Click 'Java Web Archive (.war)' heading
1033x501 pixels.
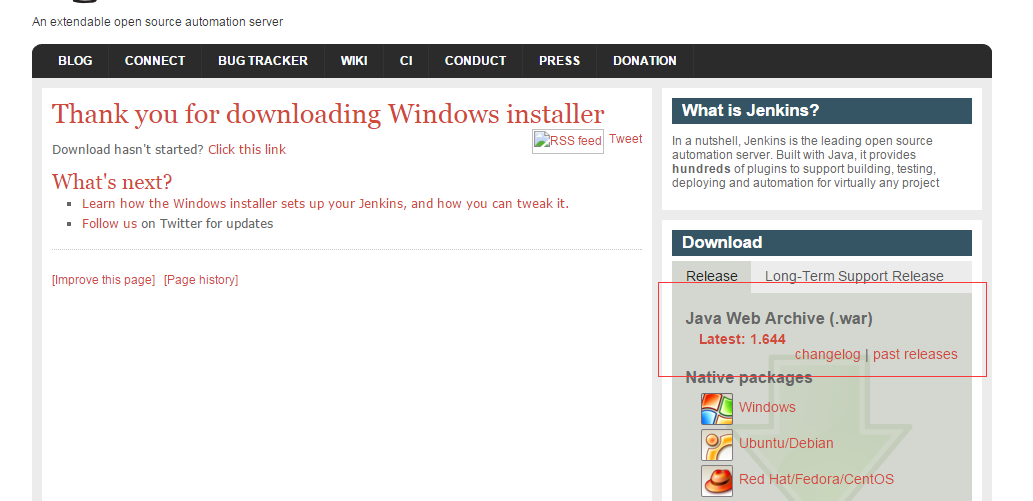779,319
